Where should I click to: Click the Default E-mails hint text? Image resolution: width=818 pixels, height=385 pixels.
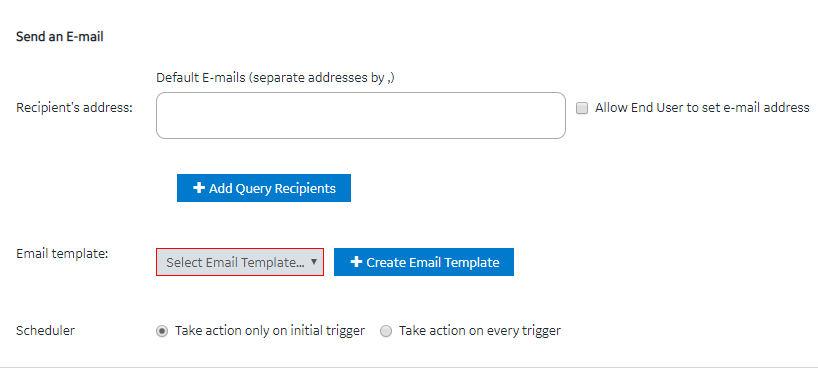click(275, 78)
